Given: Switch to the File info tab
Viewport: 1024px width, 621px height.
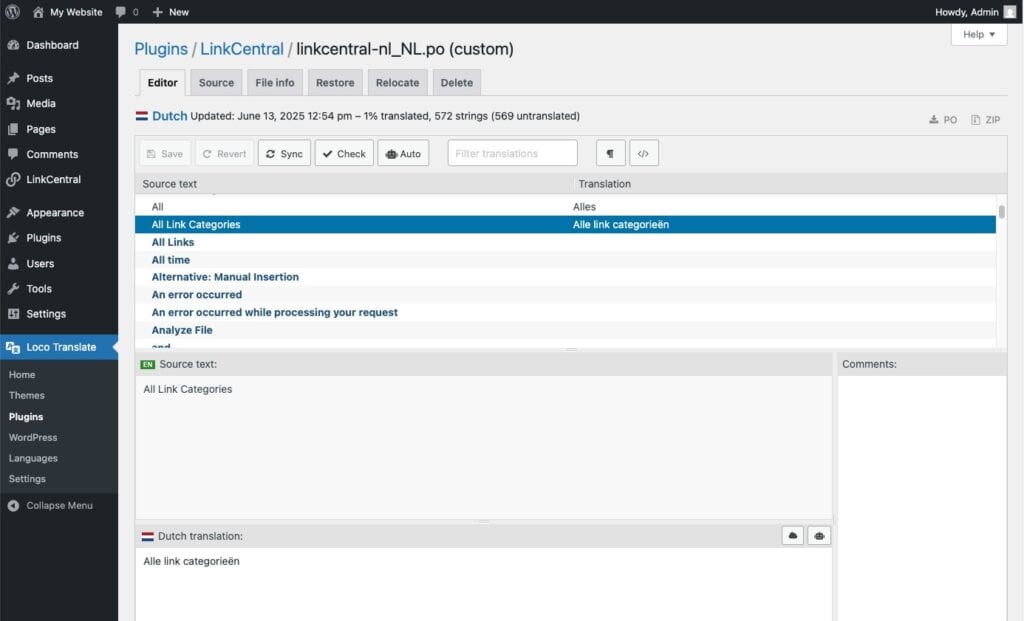Looking at the screenshot, I should point(275,83).
